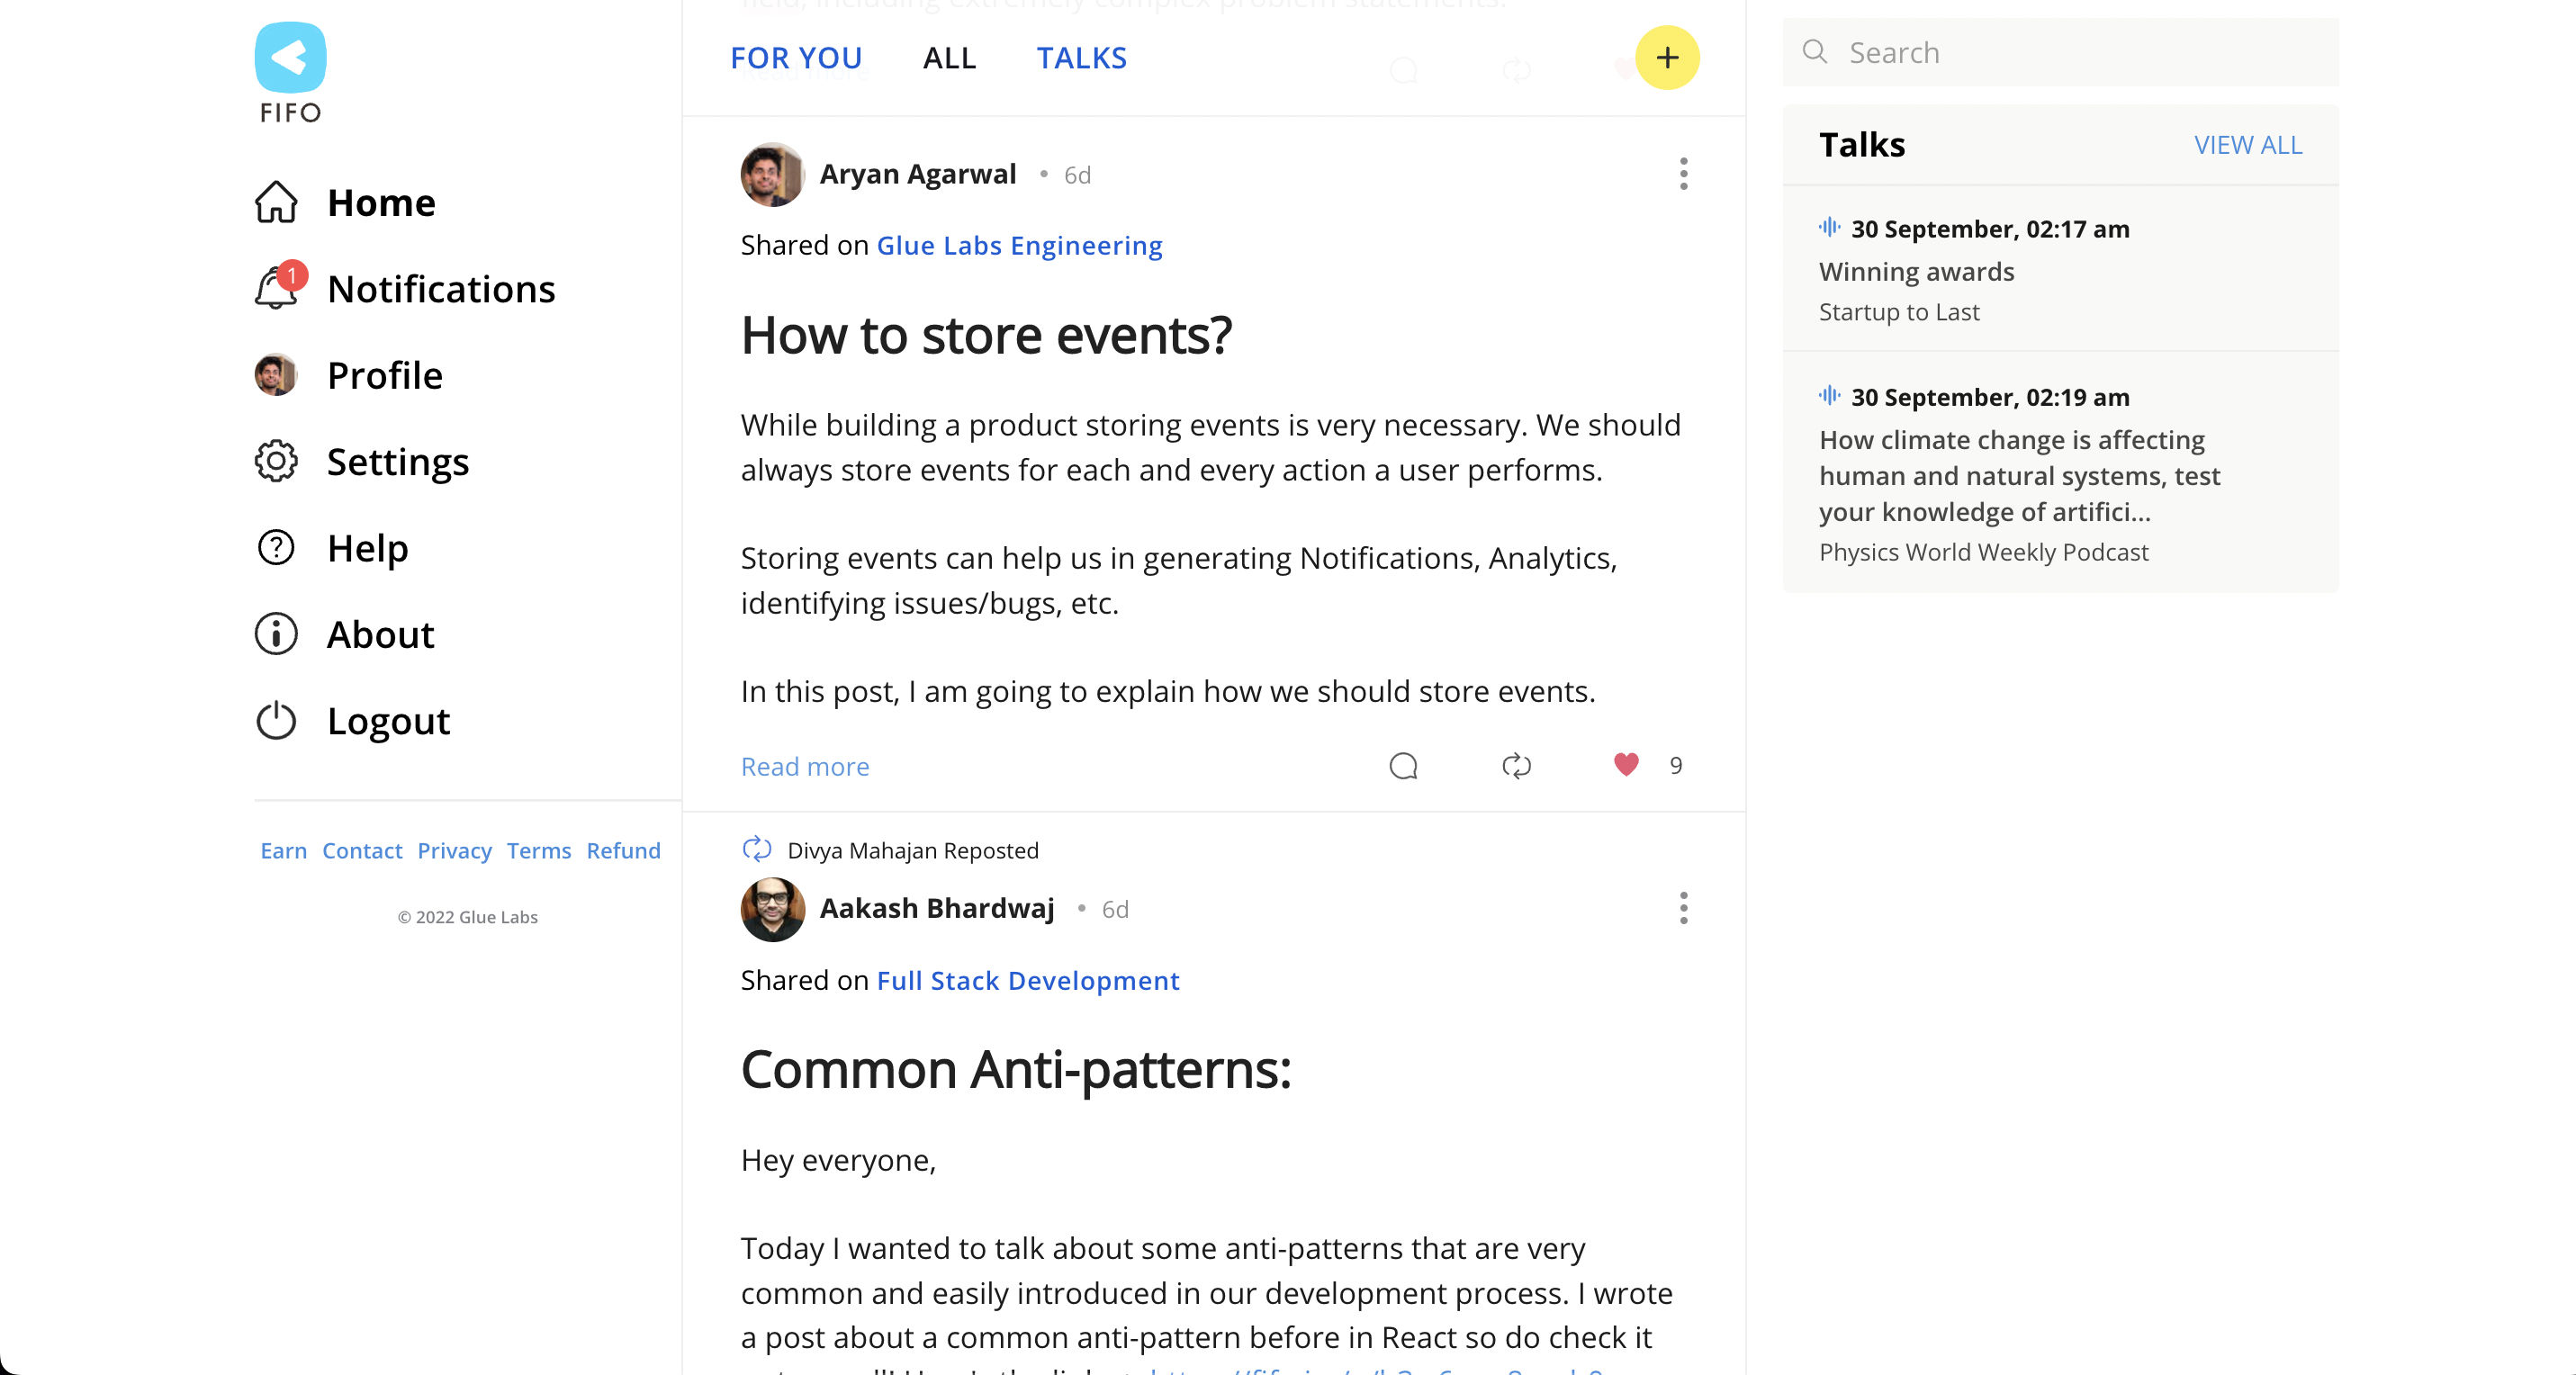Switch to the TALKS tab
Image resolution: width=2576 pixels, height=1375 pixels.
(x=1081, y=58)
